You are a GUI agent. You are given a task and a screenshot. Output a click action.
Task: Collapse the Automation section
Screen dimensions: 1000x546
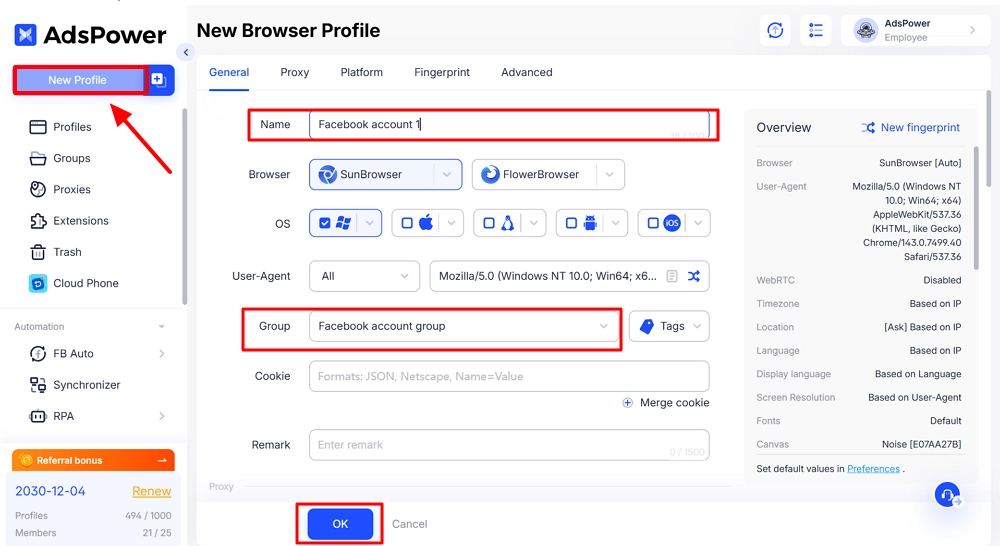coord(161,327)
